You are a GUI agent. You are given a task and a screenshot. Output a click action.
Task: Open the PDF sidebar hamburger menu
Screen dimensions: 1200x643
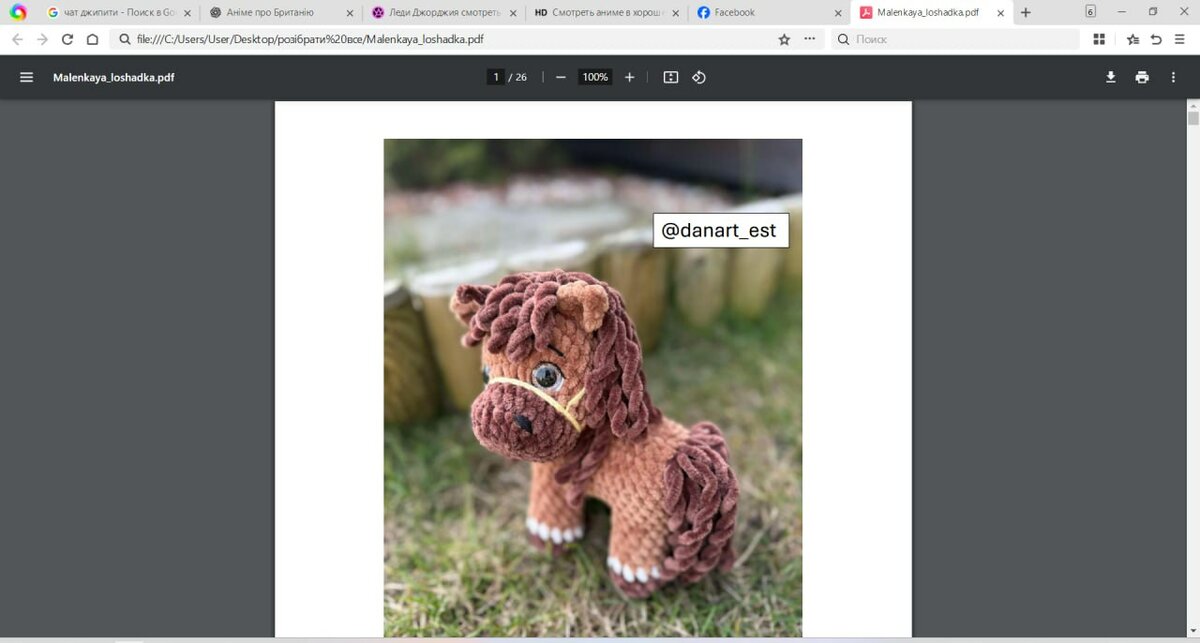[x=27, y=77]
